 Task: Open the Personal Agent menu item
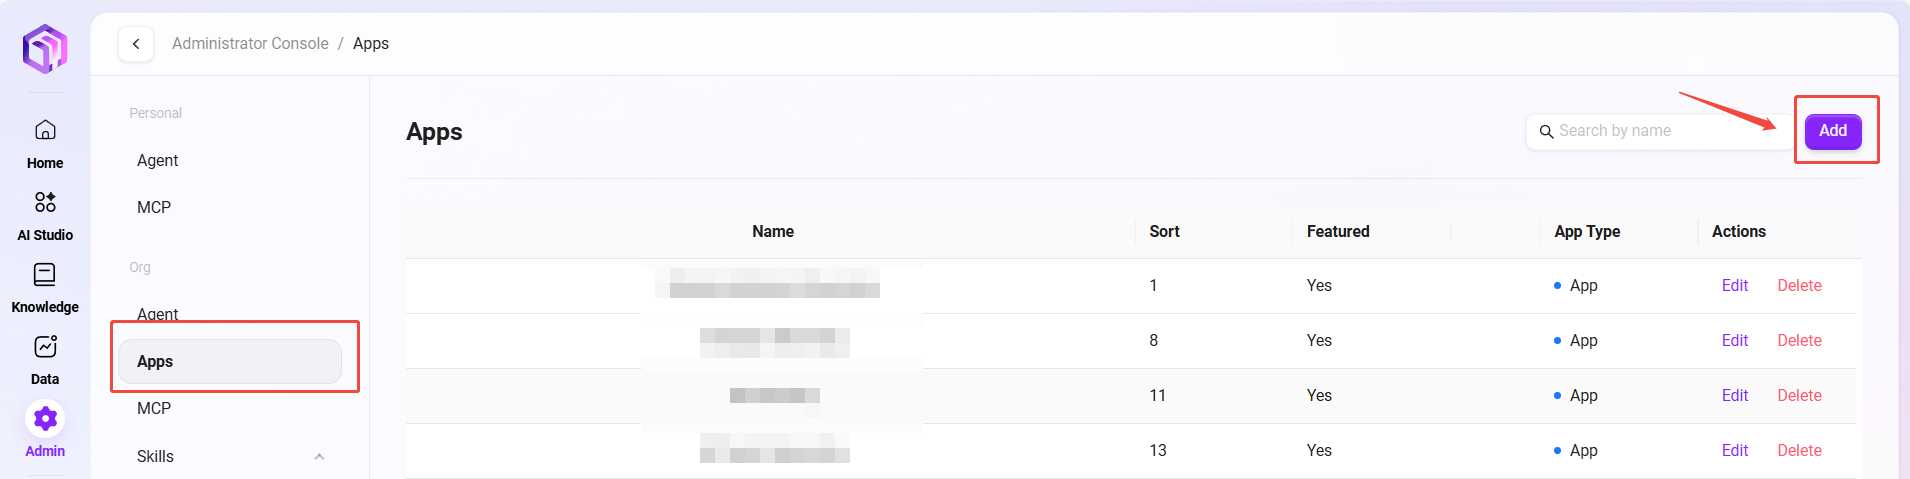(x=158, y=160)
